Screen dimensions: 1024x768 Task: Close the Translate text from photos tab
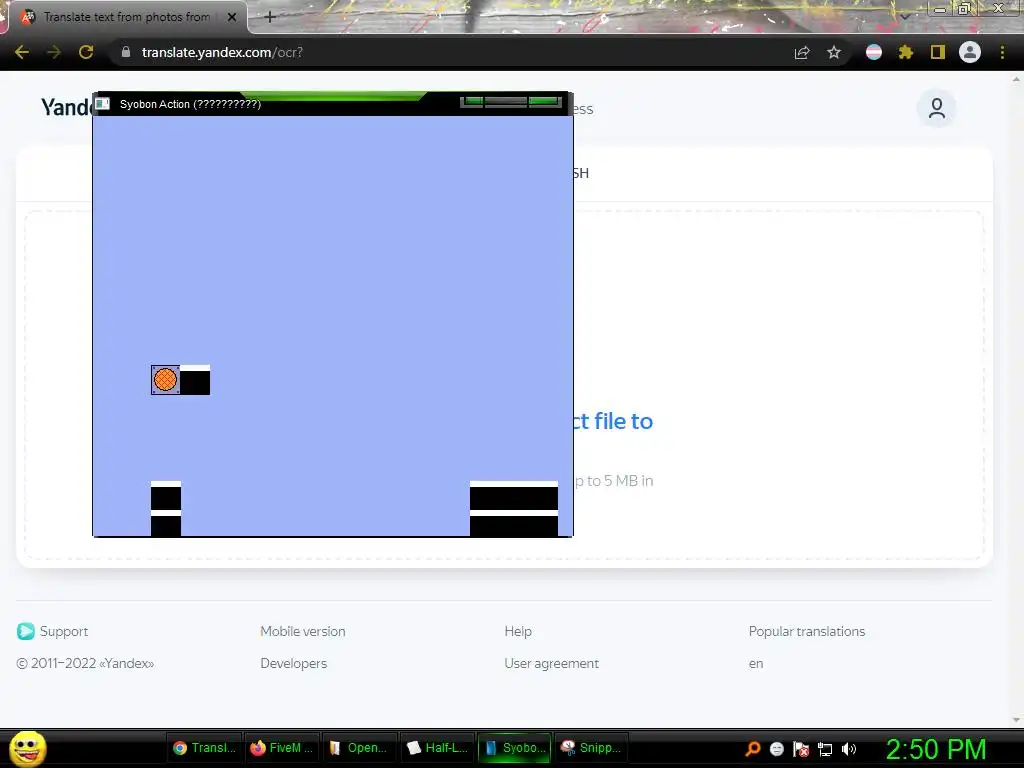tap(232, 18)
